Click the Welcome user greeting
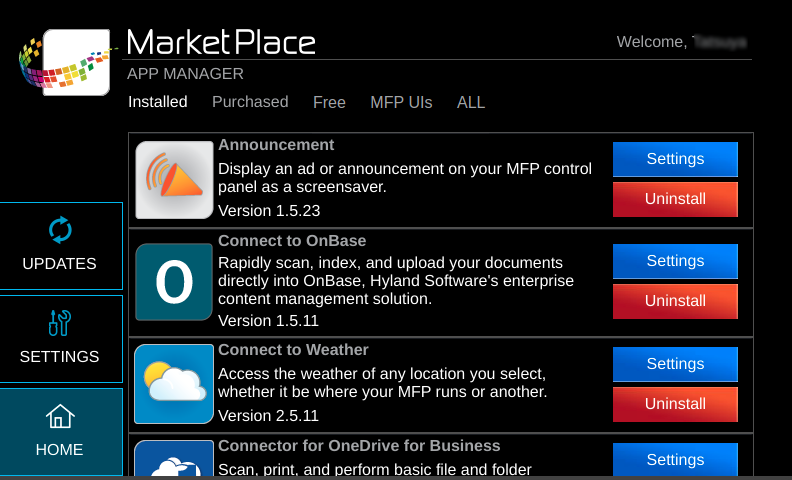Screen dimensions: 792x480 pos(681,42)
